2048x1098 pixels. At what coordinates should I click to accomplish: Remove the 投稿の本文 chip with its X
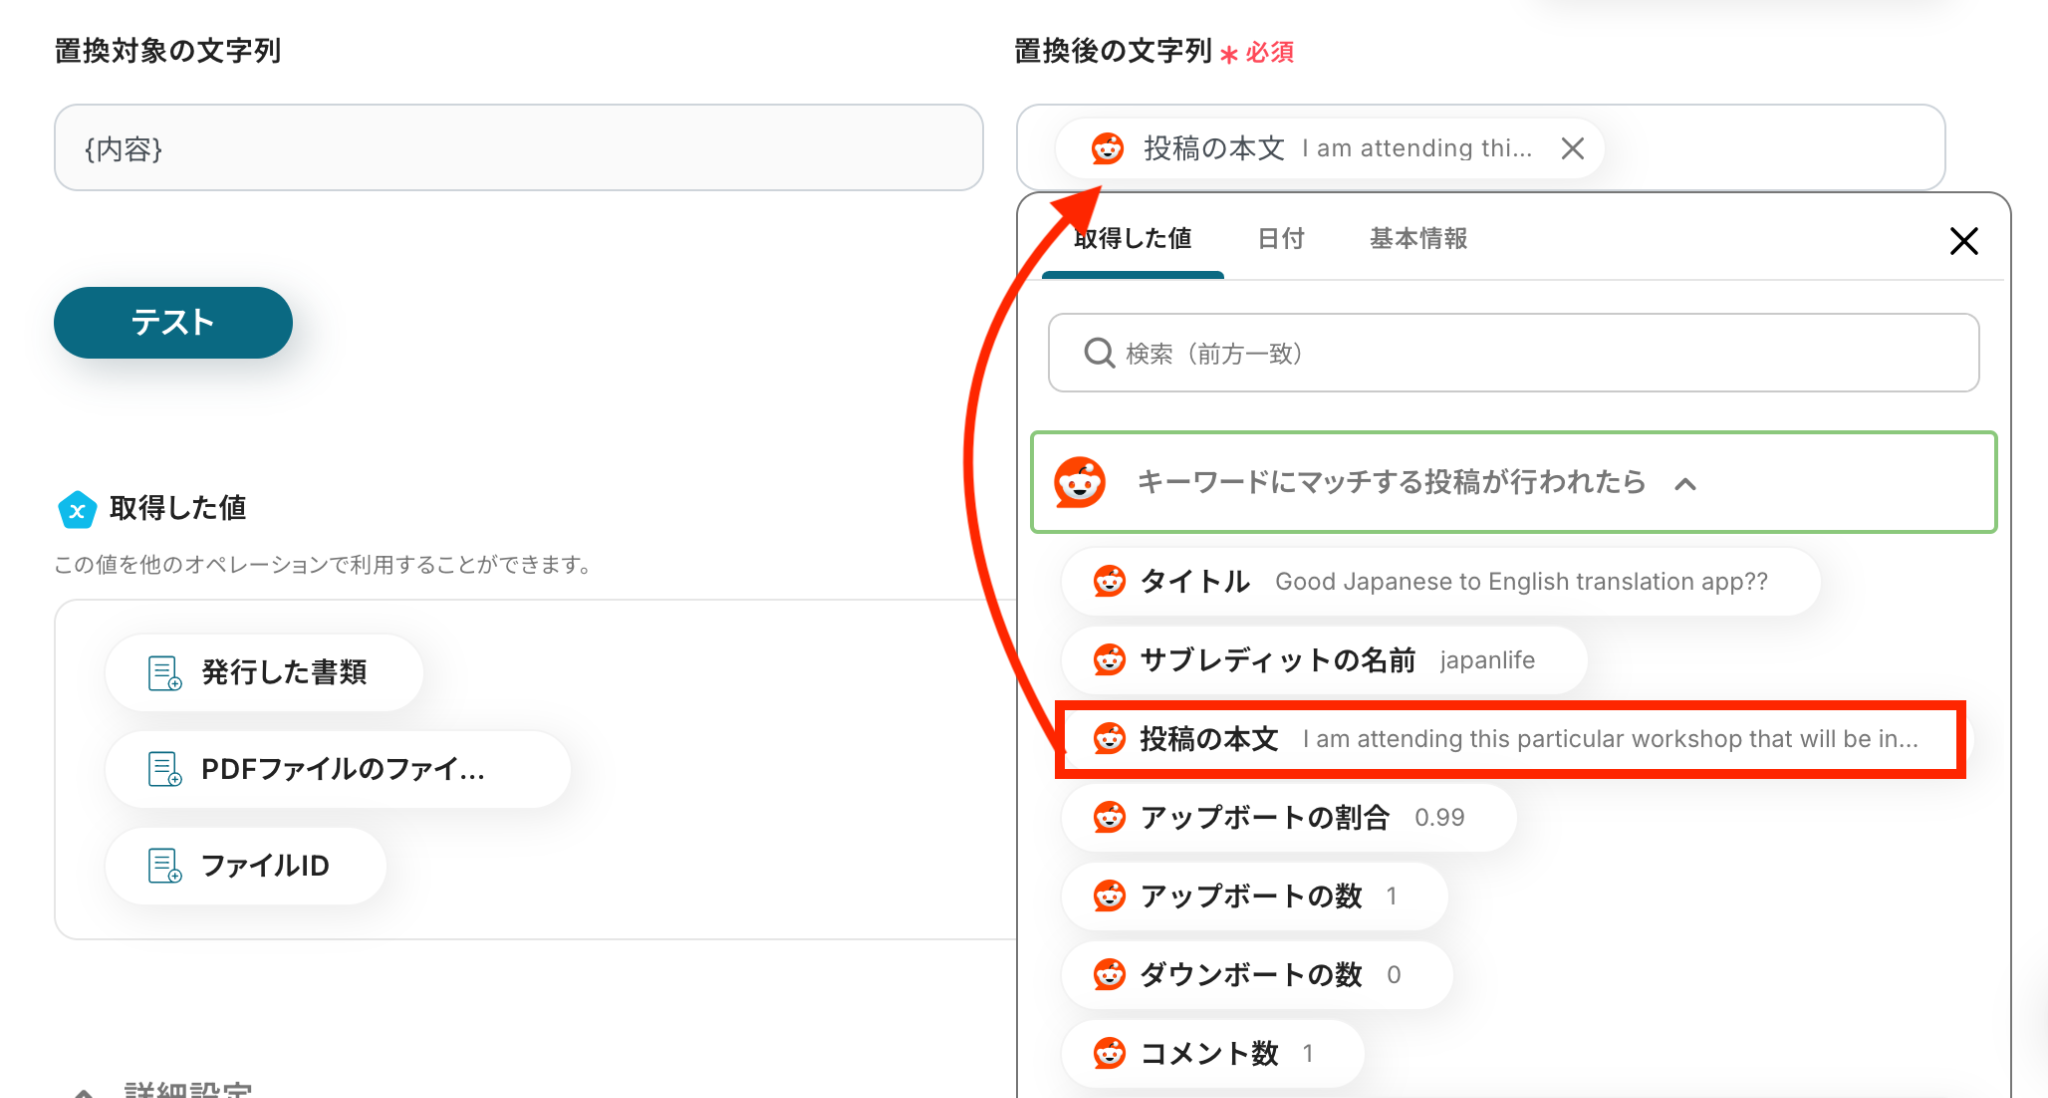pyautogui.click(x=1572, y=149)
